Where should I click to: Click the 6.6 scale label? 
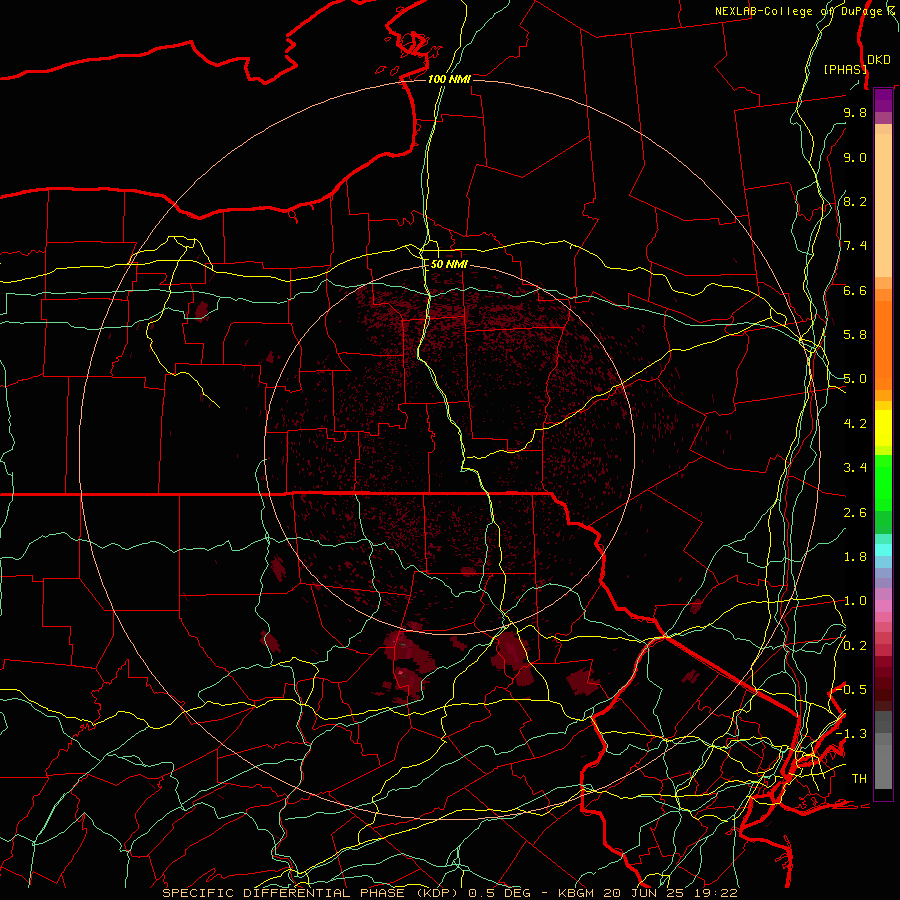click(x=855, y=290)
